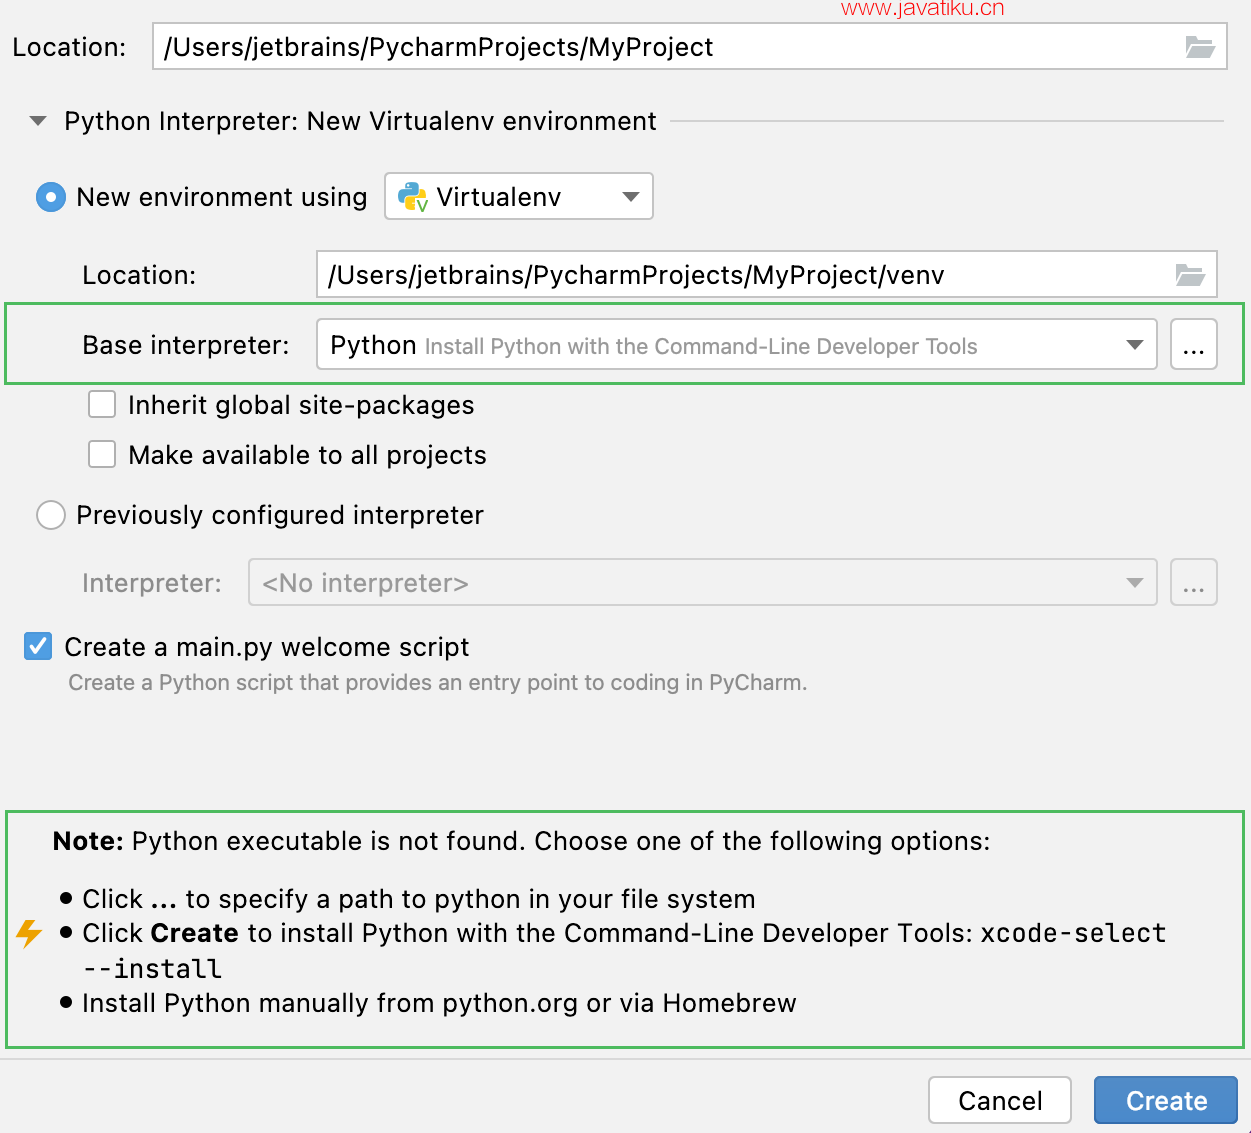Image resolution: width=1251 pixels, height=1133 pixels.
Task: Click the venv Location path input field
Action: tap(767, 274)
